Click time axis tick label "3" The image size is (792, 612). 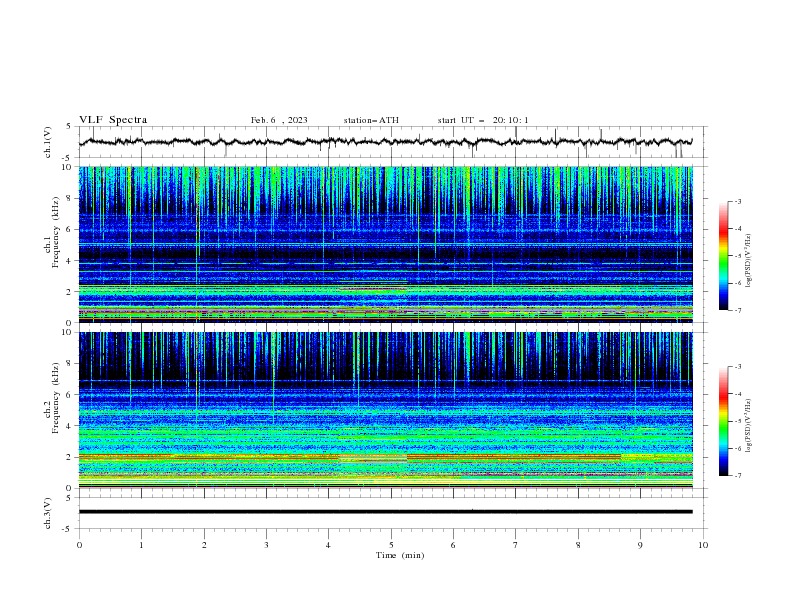click(266, 545)
